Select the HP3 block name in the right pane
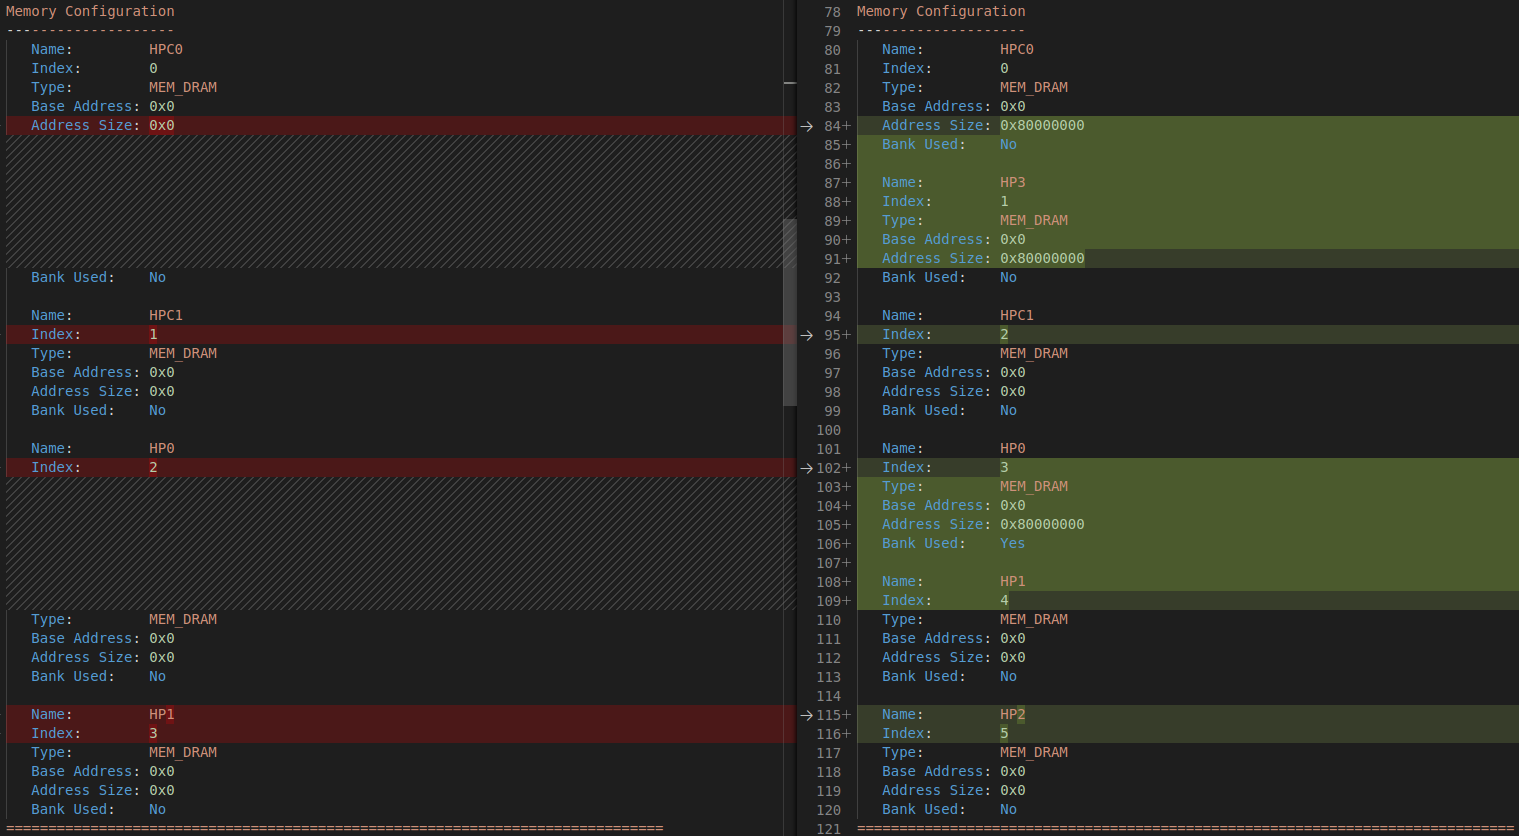The image size is (1519, 836). pyautogui.click(x=1012, y=182)
